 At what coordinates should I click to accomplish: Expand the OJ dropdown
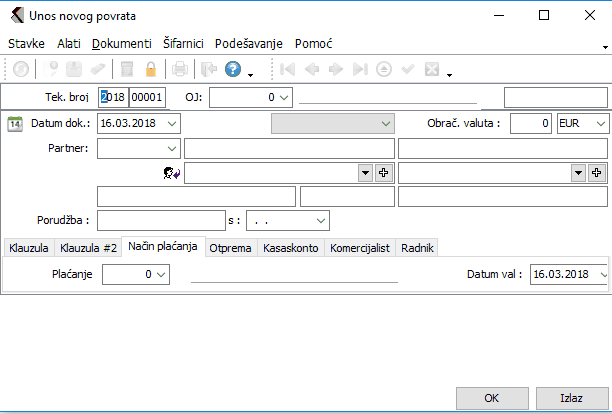point(283,97)
